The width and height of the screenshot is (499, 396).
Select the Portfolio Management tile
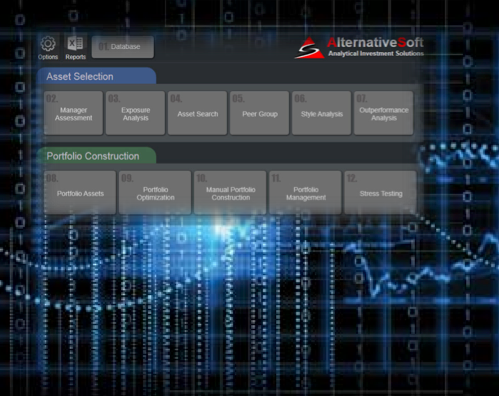click(305, 192)
